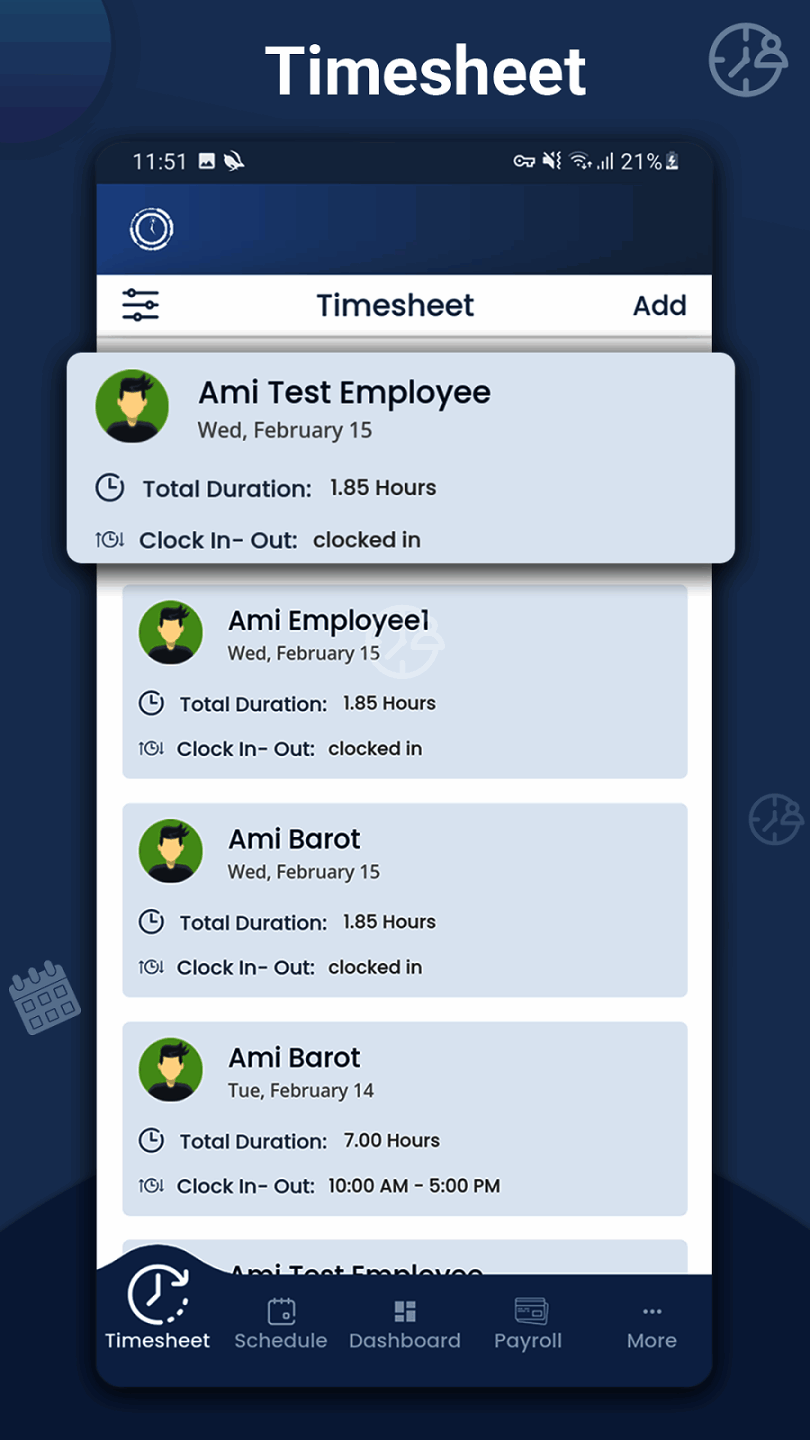The width and height of the screenshot is (810, 1440).
Task: Click clock in-out icon on Ami Employee1 card
Action: click(x=151, y=749)
